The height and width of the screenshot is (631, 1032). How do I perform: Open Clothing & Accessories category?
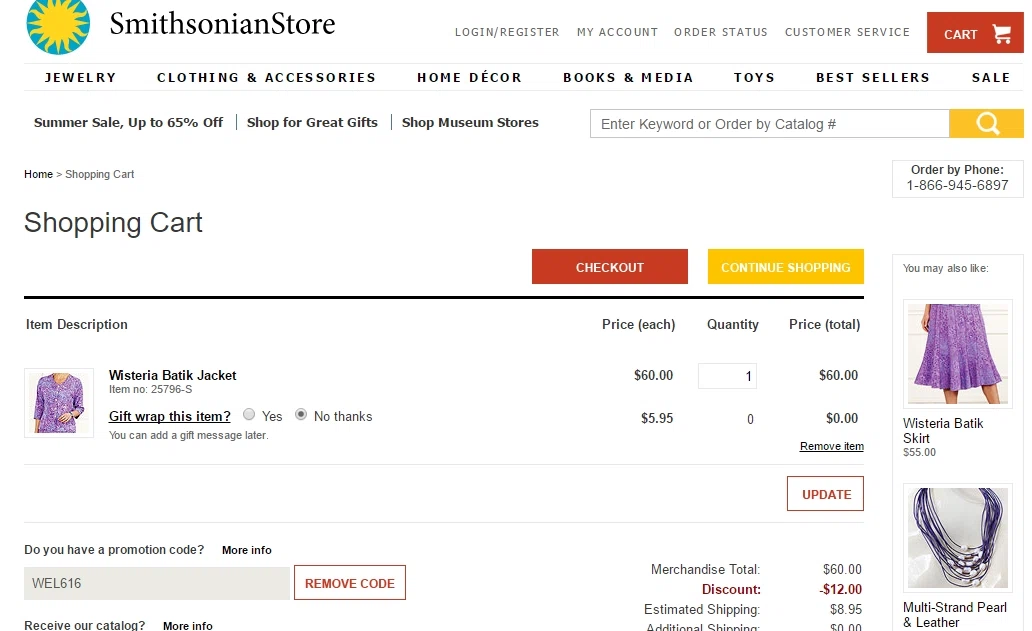pyautogui.click(x=266, y=78)
